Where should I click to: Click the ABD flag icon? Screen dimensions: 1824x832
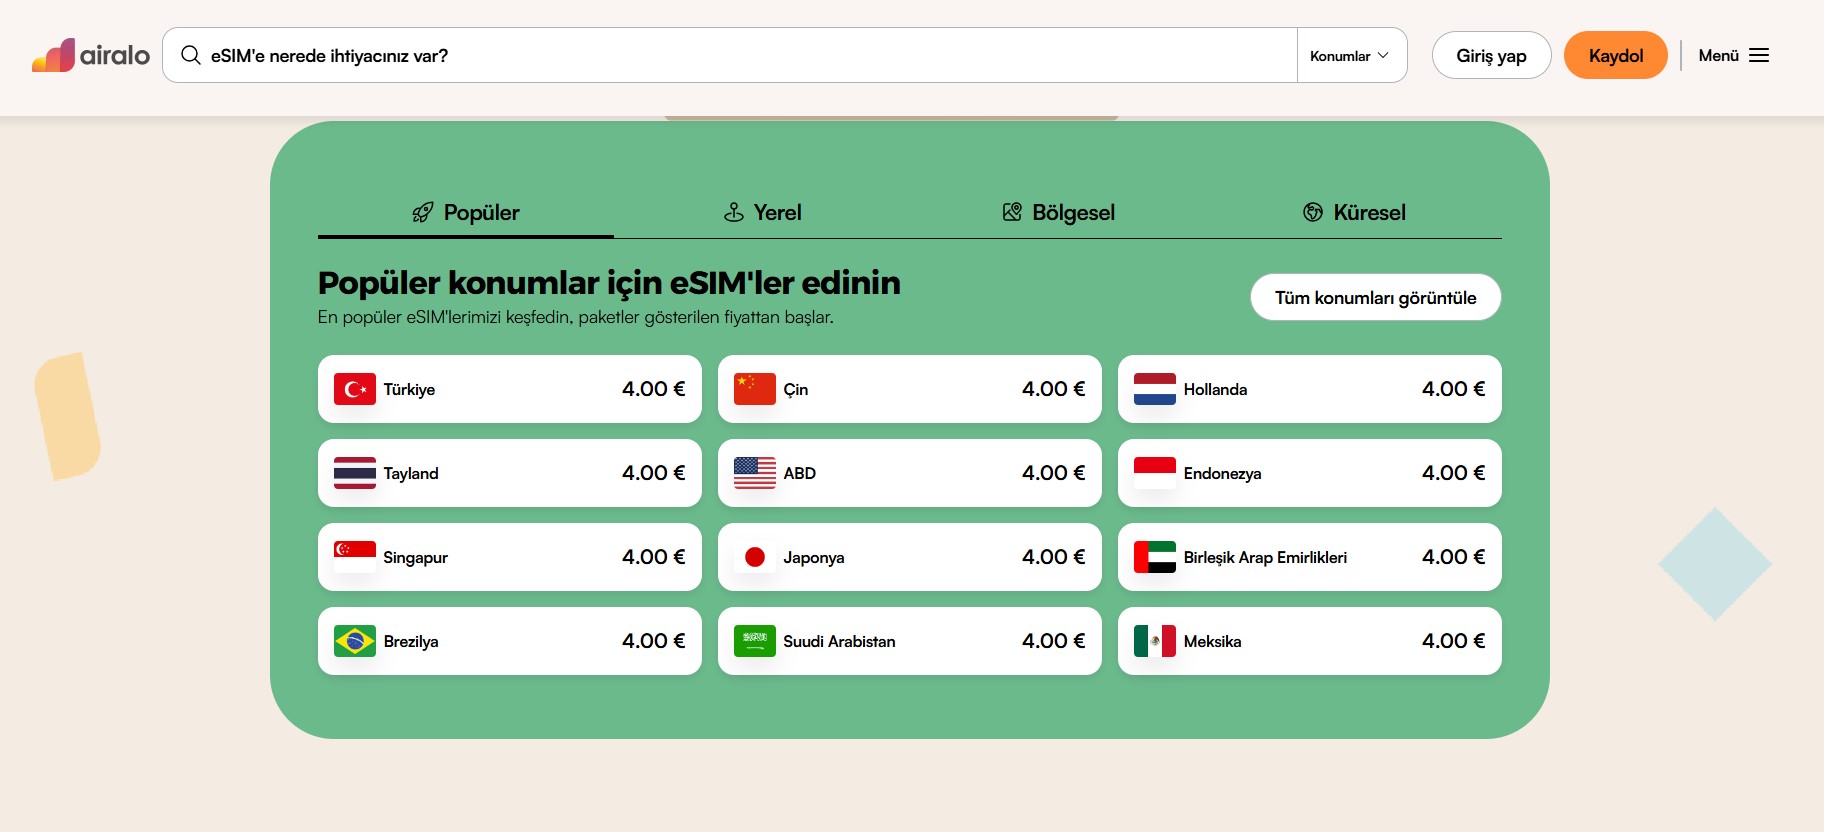click(754, 473)
